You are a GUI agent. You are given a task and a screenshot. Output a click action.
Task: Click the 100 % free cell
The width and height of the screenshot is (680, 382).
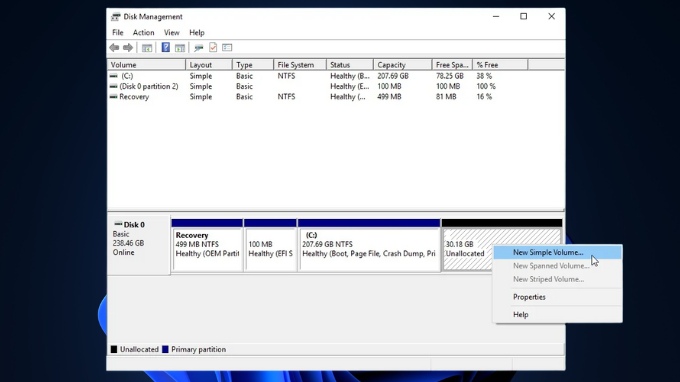(486, 86)
